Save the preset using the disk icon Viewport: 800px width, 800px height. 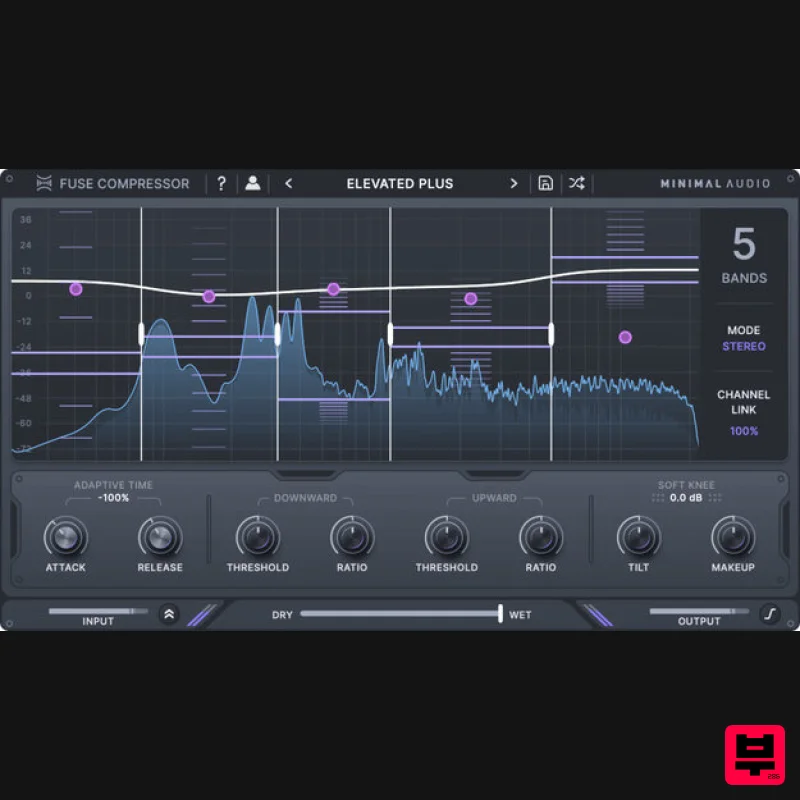pos(545,183)
